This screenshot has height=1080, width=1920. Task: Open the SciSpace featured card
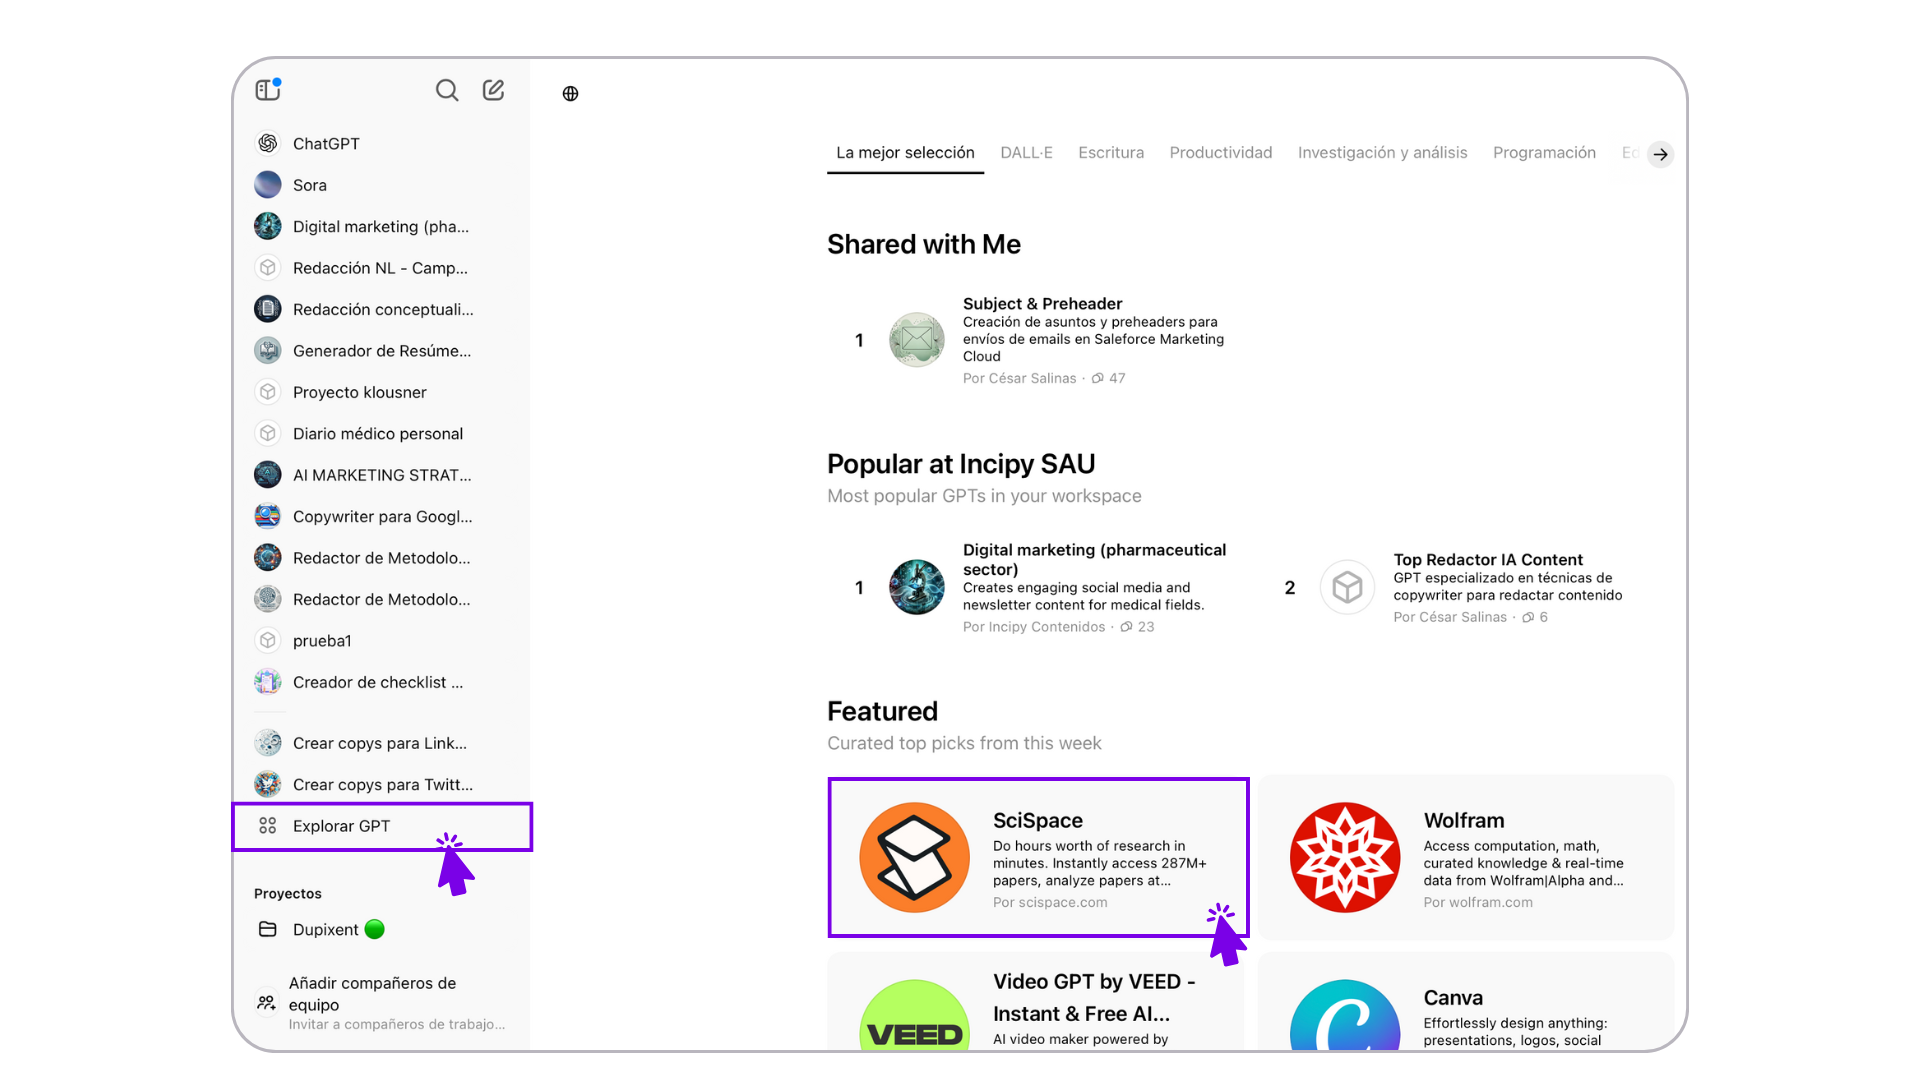coord(1038,857)
